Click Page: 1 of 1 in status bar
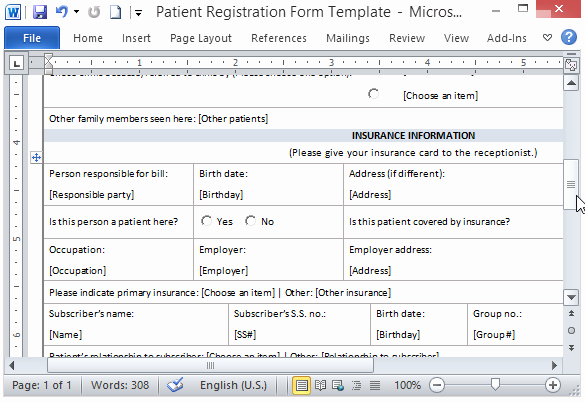Viewport: 585px width, 402px height. coord(41,385)
